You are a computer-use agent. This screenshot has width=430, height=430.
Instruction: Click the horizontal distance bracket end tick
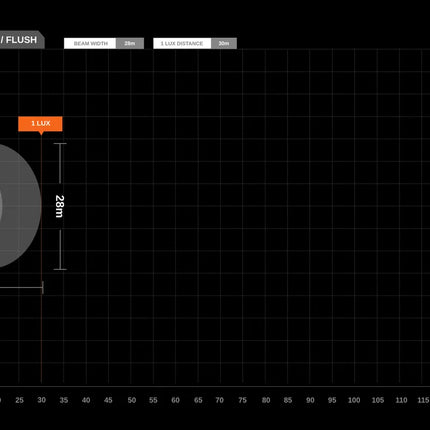click(x=43, y=288)
